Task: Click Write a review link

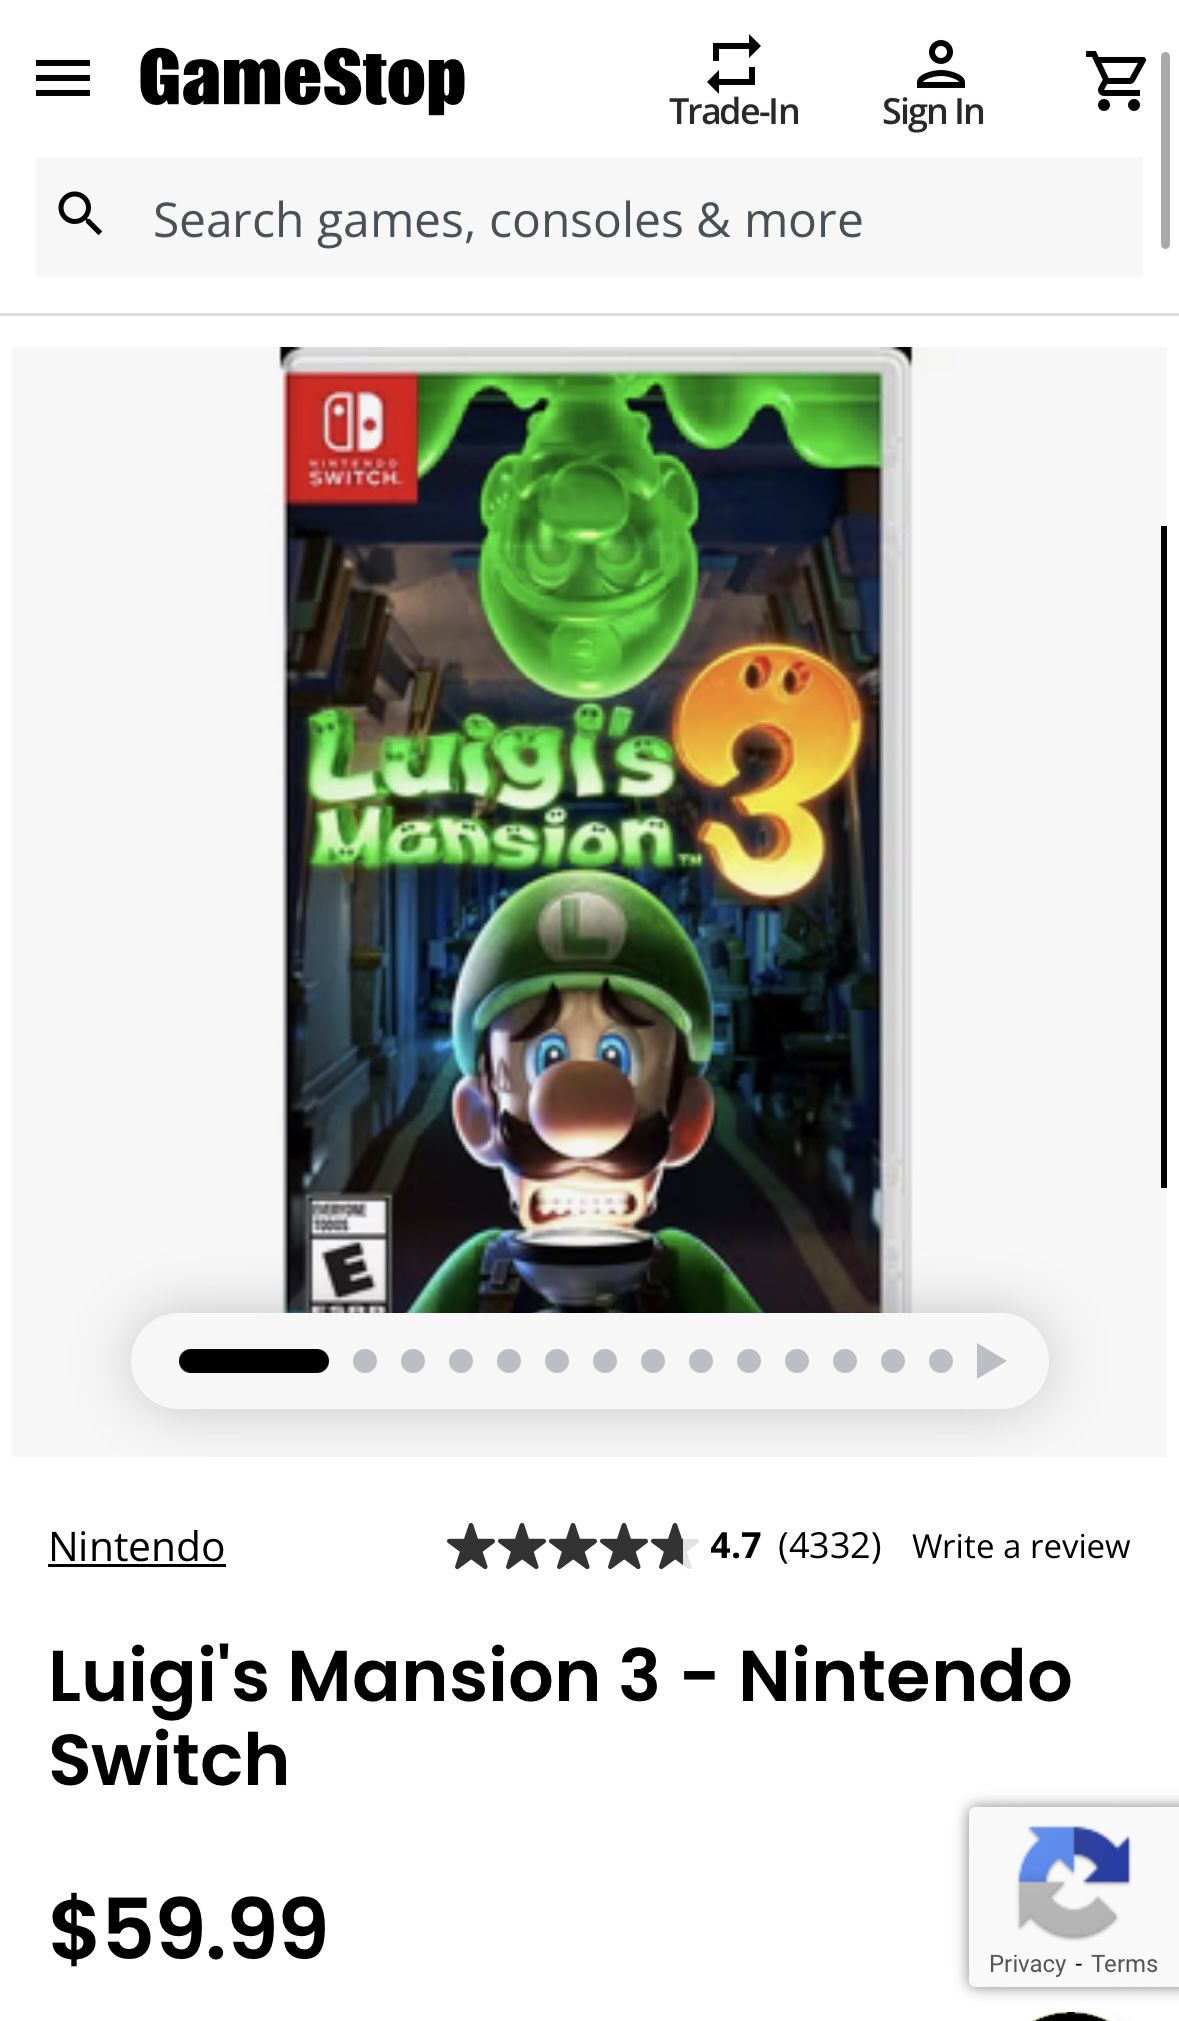Action: click(x=1021, y=1546)
